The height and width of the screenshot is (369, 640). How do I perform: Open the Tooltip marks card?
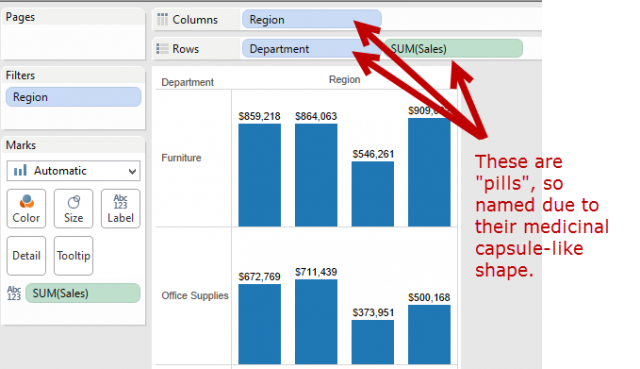coord(73,256)
